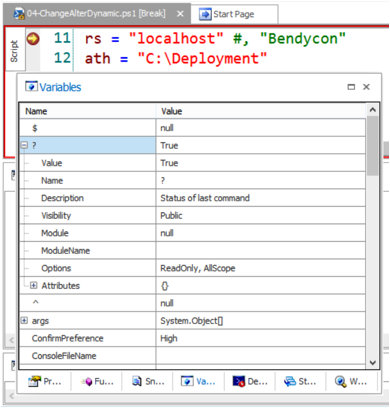Open the St... call stack panel tab
The height and width of the screenshot is (408, 390).
(x=300, y=381)
